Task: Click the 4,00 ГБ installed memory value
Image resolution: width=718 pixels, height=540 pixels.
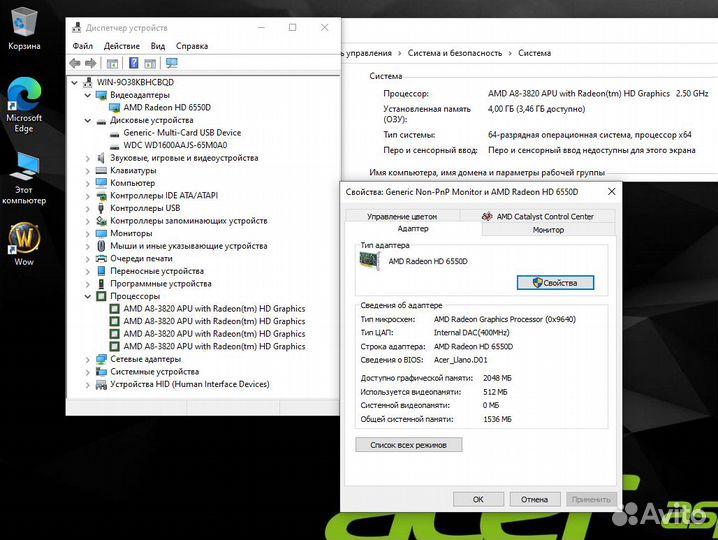Action: click(537, 109)
